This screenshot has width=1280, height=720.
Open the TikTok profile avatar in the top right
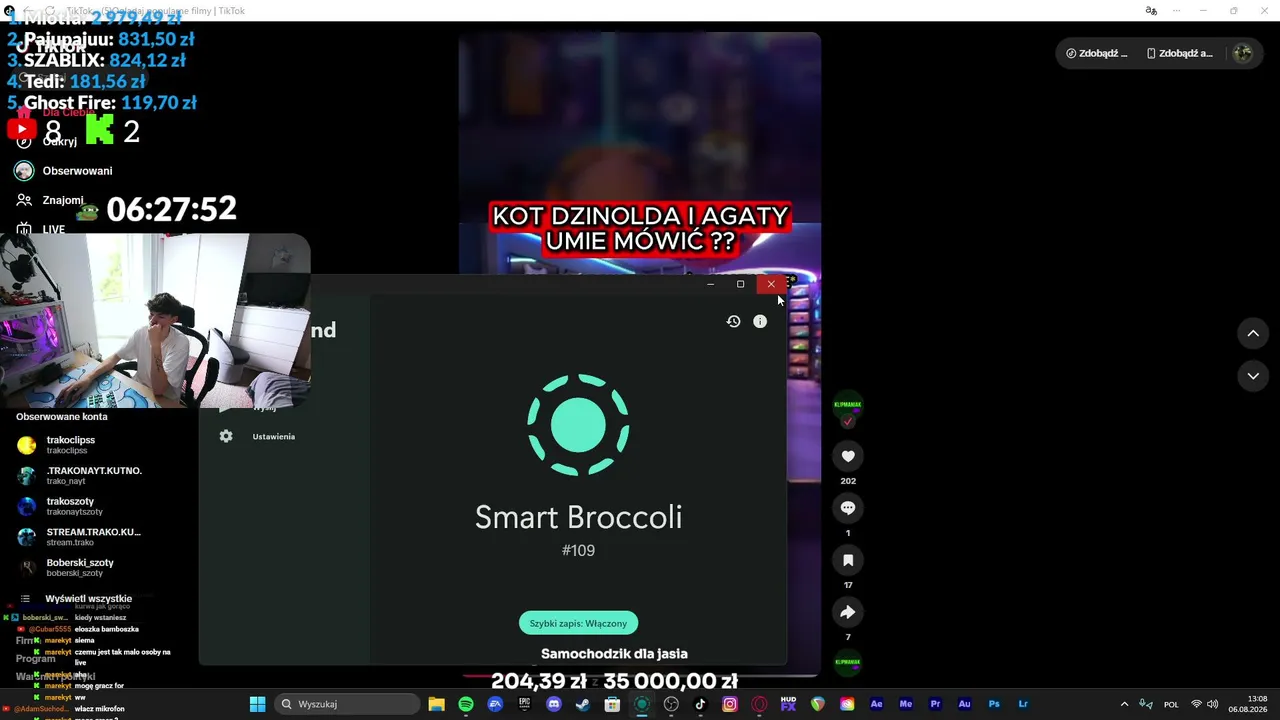click(x=1243, y=53)
